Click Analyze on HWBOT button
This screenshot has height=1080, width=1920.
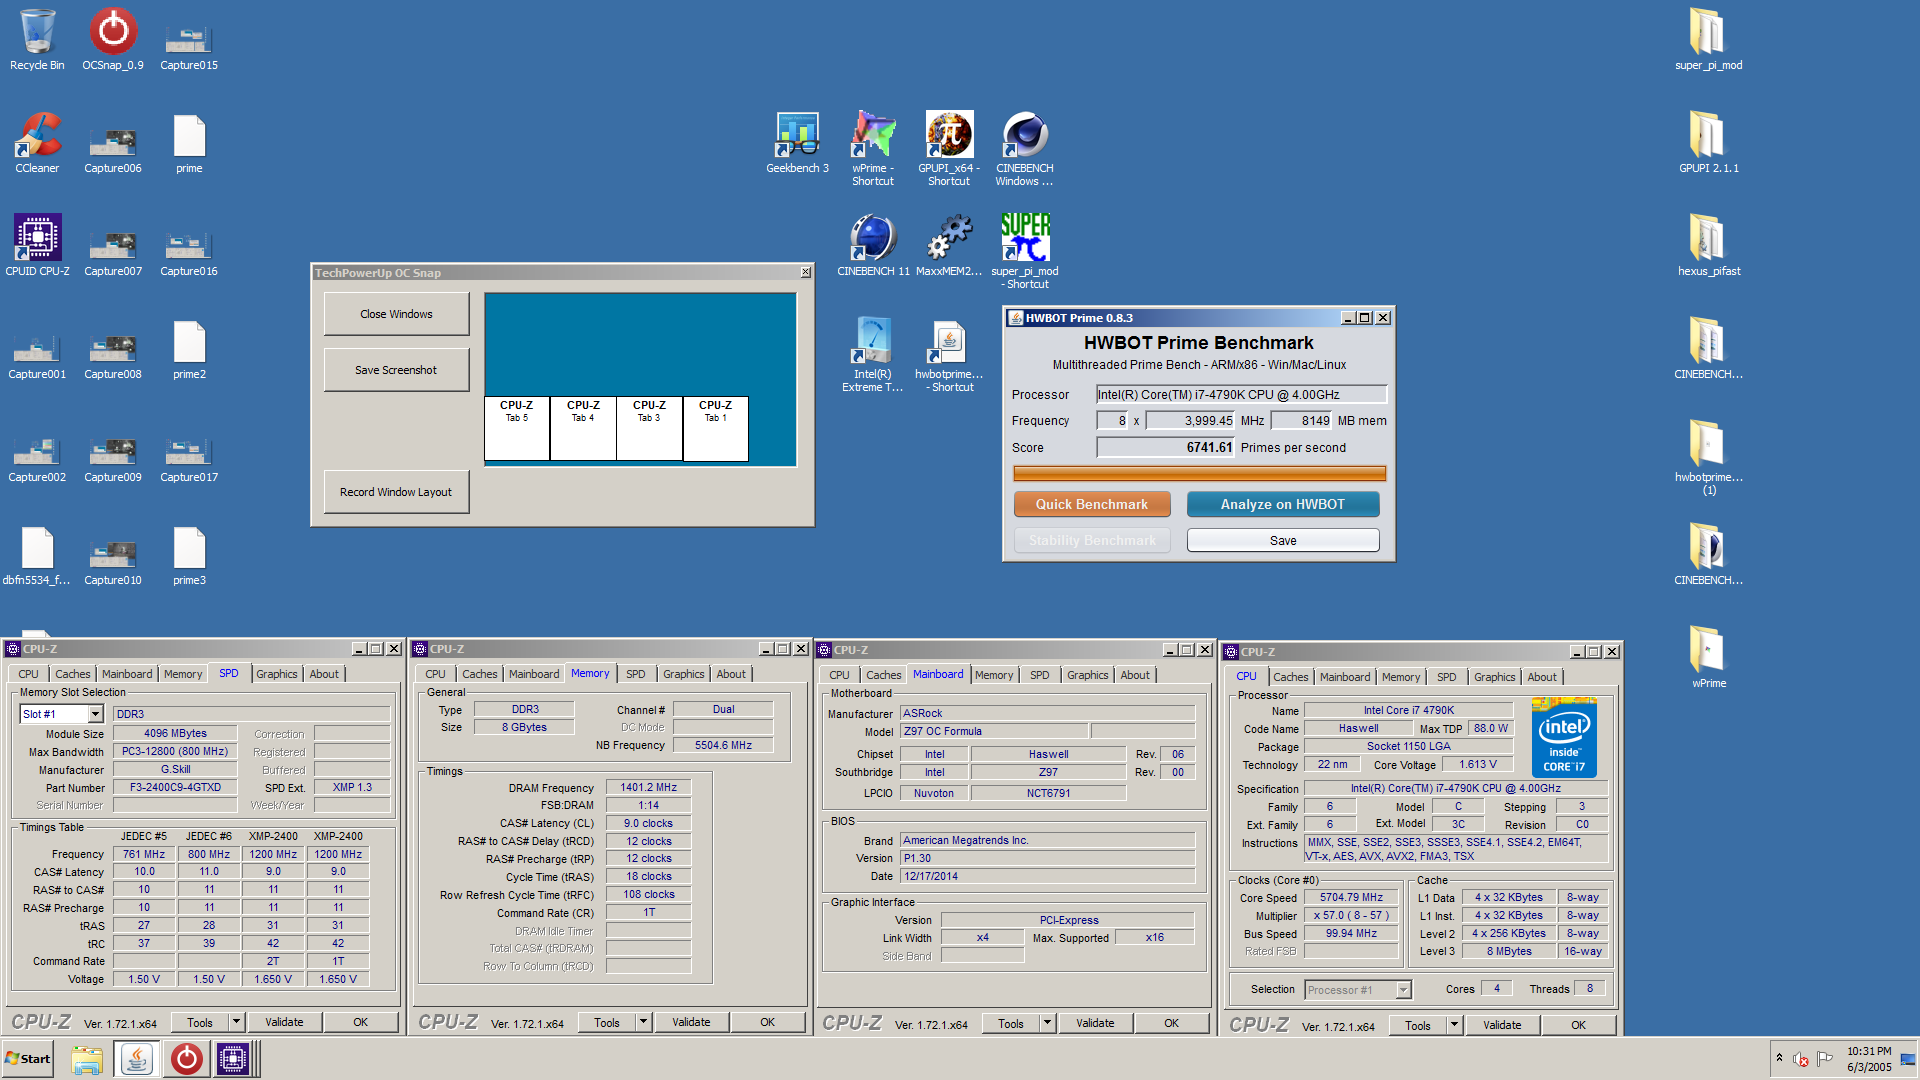(1283, 504)
